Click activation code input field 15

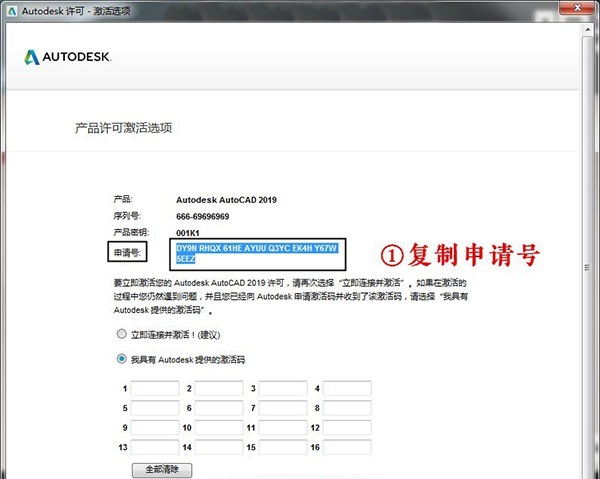tap(283, 447)
